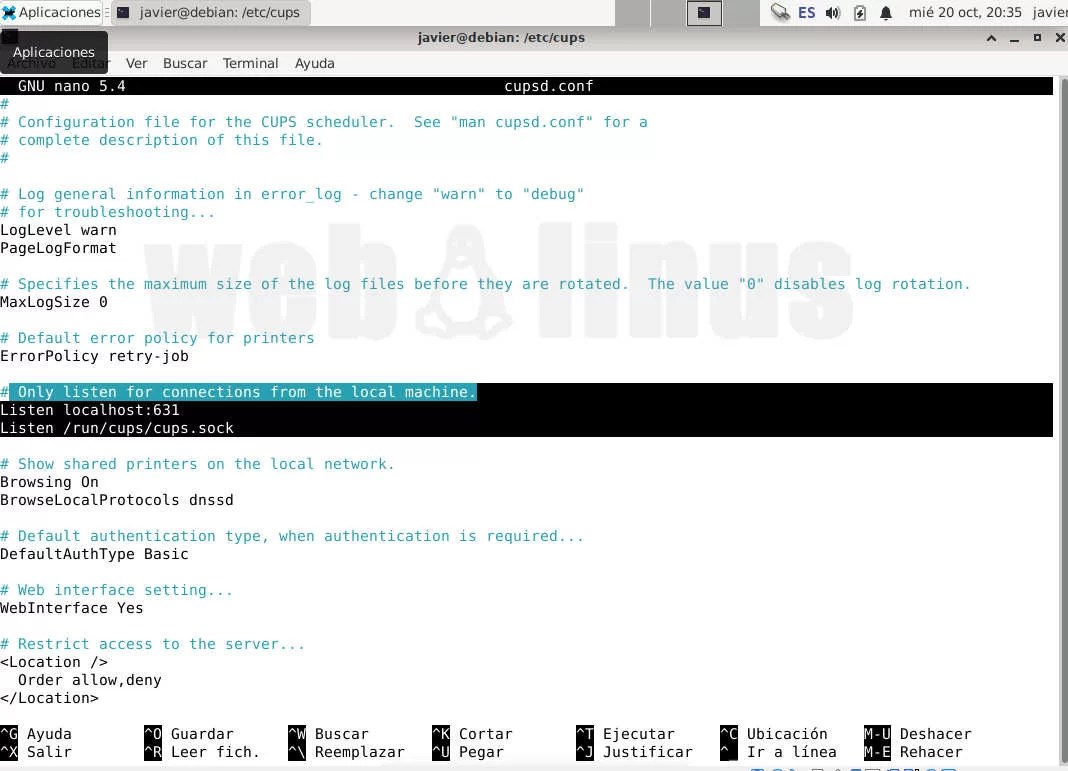Image resolution: width=1068 pixels, height=771 pixels.
Task: Click the Guardar shortcut in nano's bar
Action: [203, 733]
